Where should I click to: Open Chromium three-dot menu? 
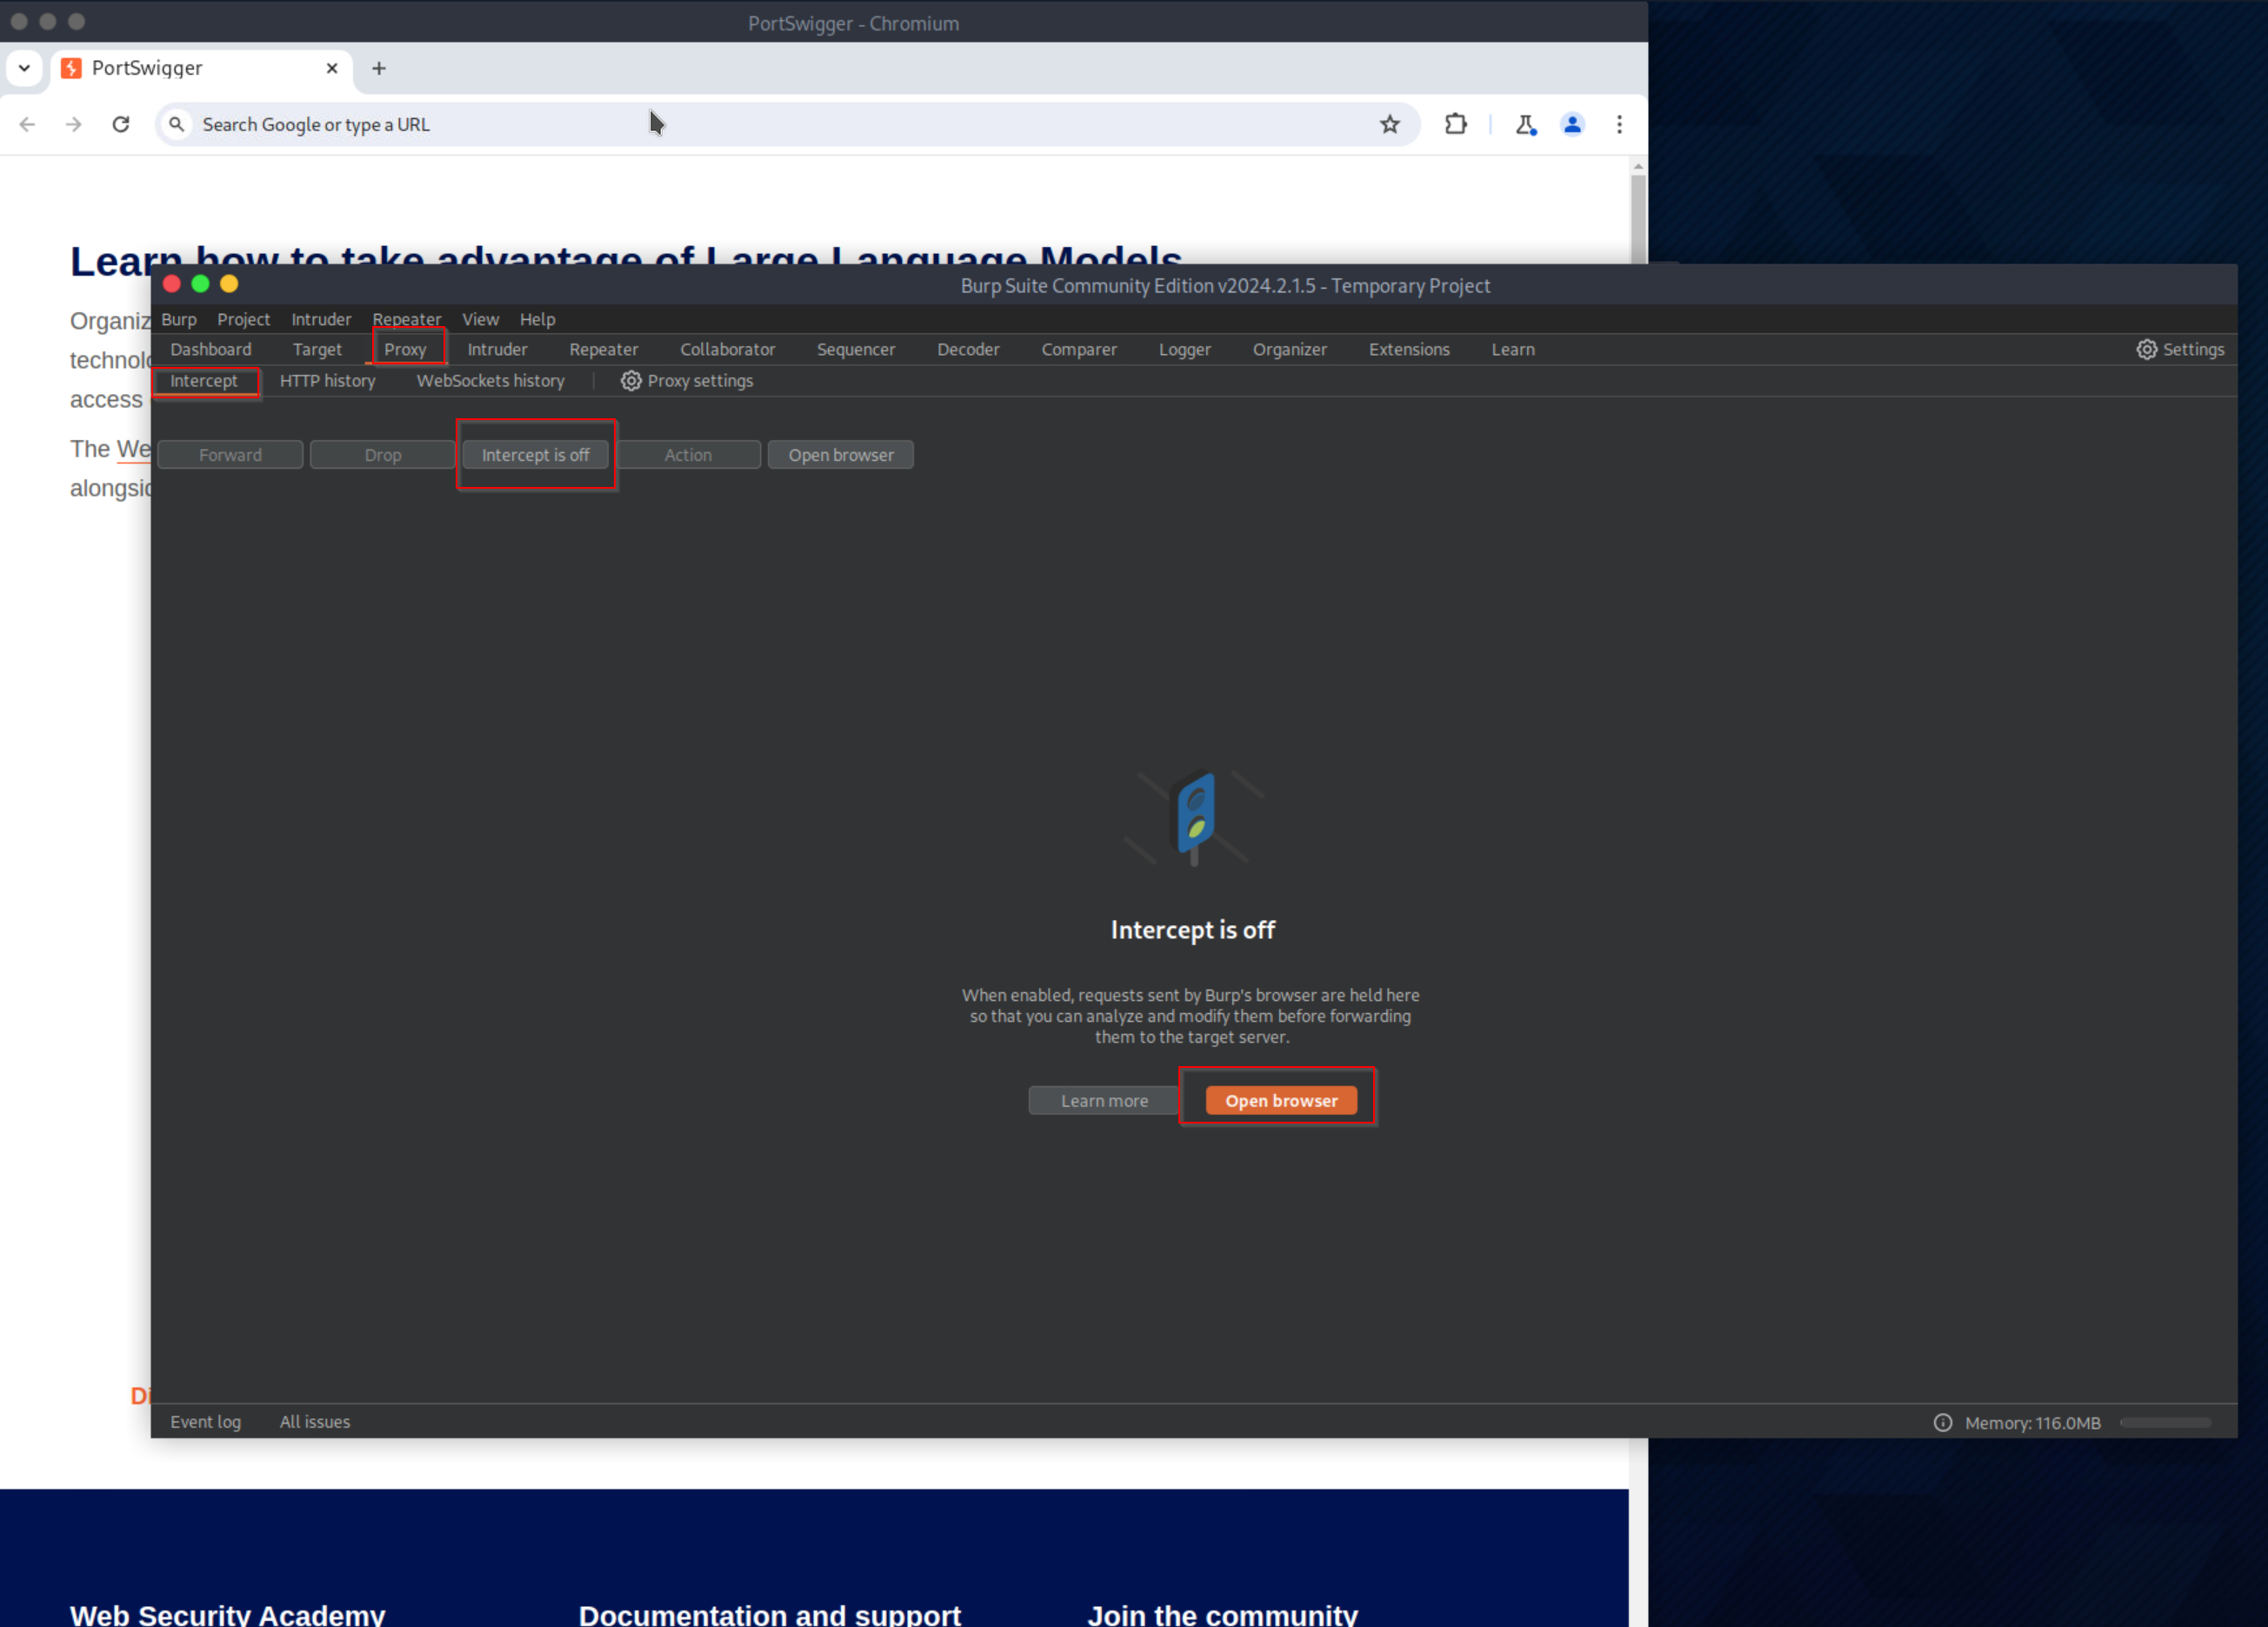pyautogui.click(x=1619, y=124)
